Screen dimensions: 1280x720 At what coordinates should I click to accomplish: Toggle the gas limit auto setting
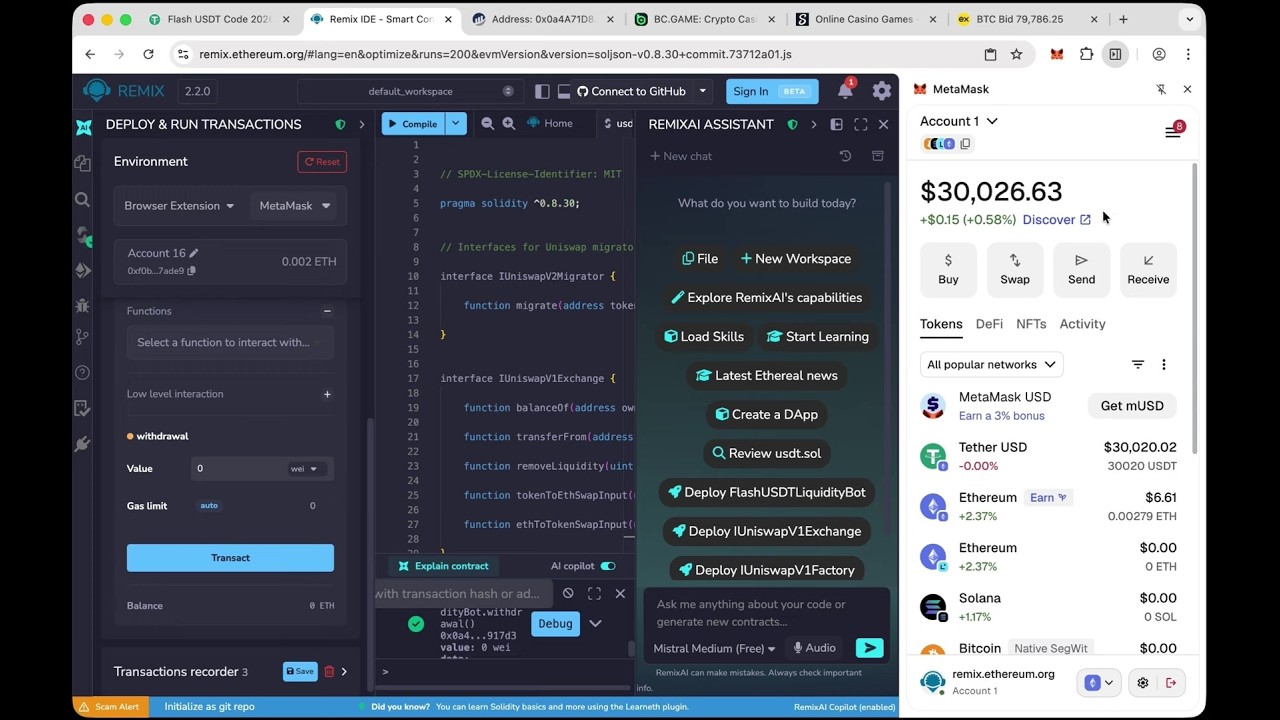click(x=209, y=506)
